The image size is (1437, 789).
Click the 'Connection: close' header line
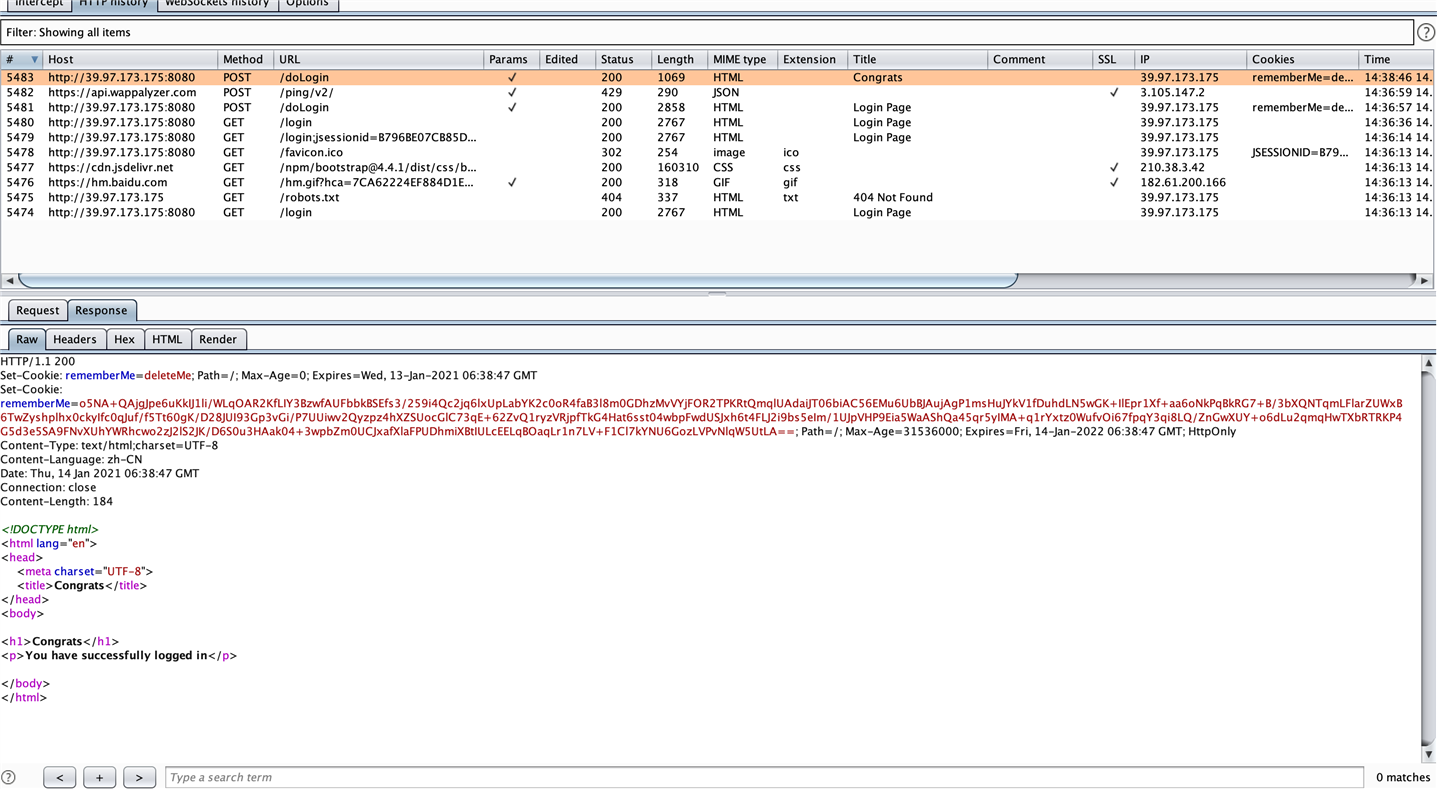click(49, 487)
